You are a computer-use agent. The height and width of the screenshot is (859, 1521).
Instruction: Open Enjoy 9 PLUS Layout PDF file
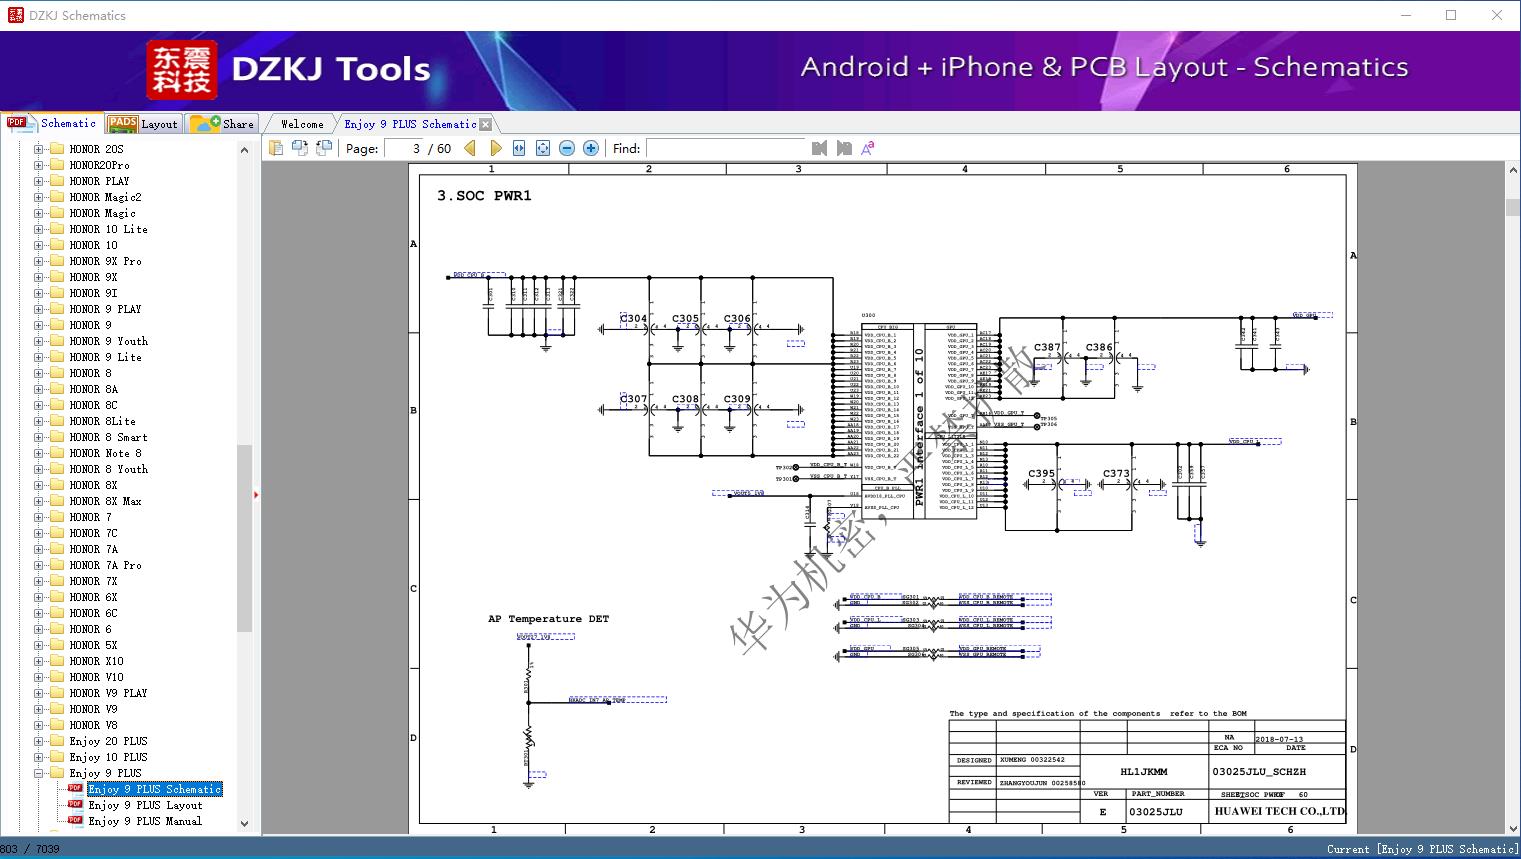click(145, 805)
